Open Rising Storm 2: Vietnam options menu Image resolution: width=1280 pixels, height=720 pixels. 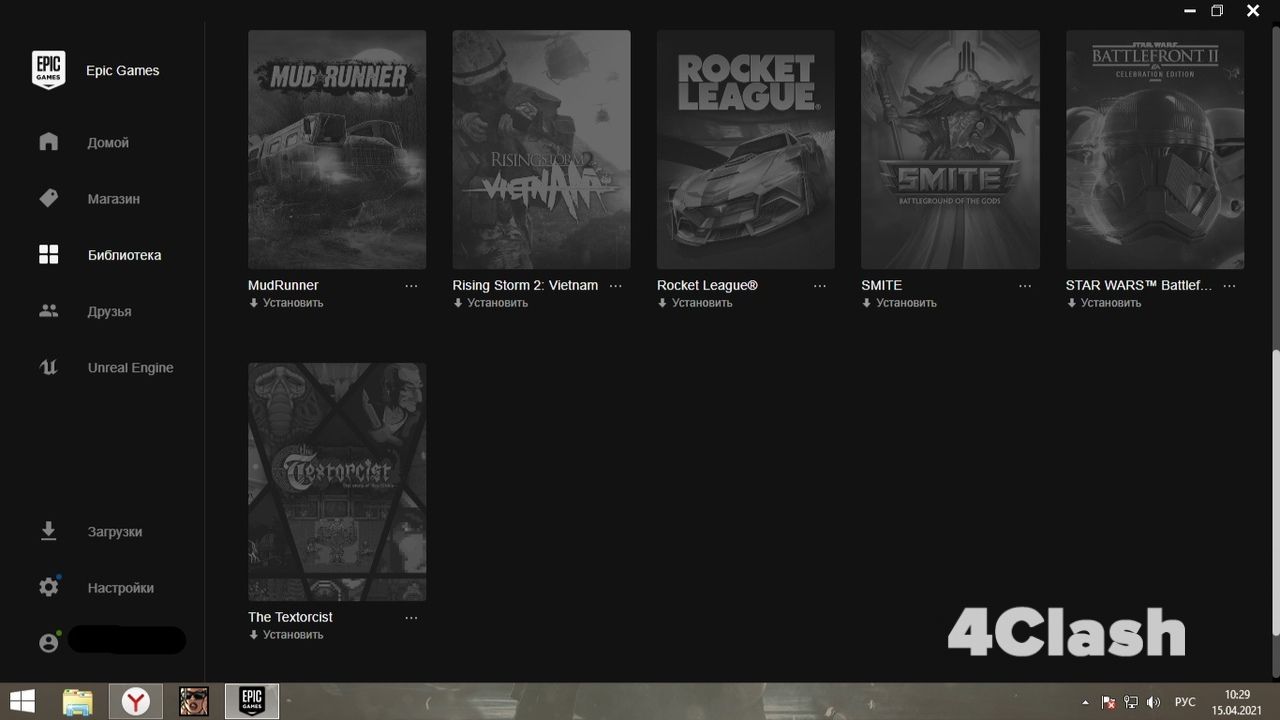(615, 286)
